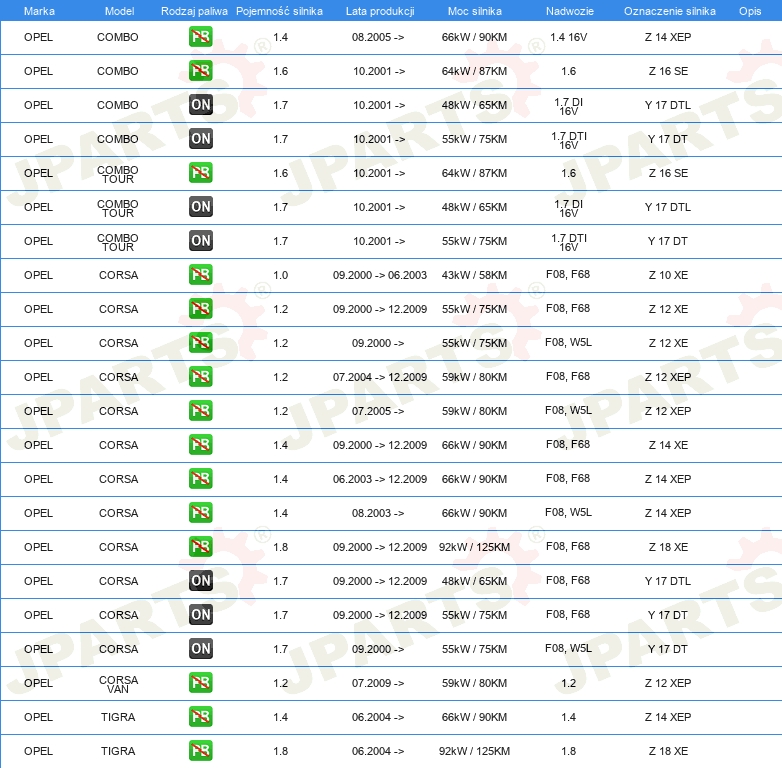Click the Model column header
The image size is (782, 768).
click(119, 11)
